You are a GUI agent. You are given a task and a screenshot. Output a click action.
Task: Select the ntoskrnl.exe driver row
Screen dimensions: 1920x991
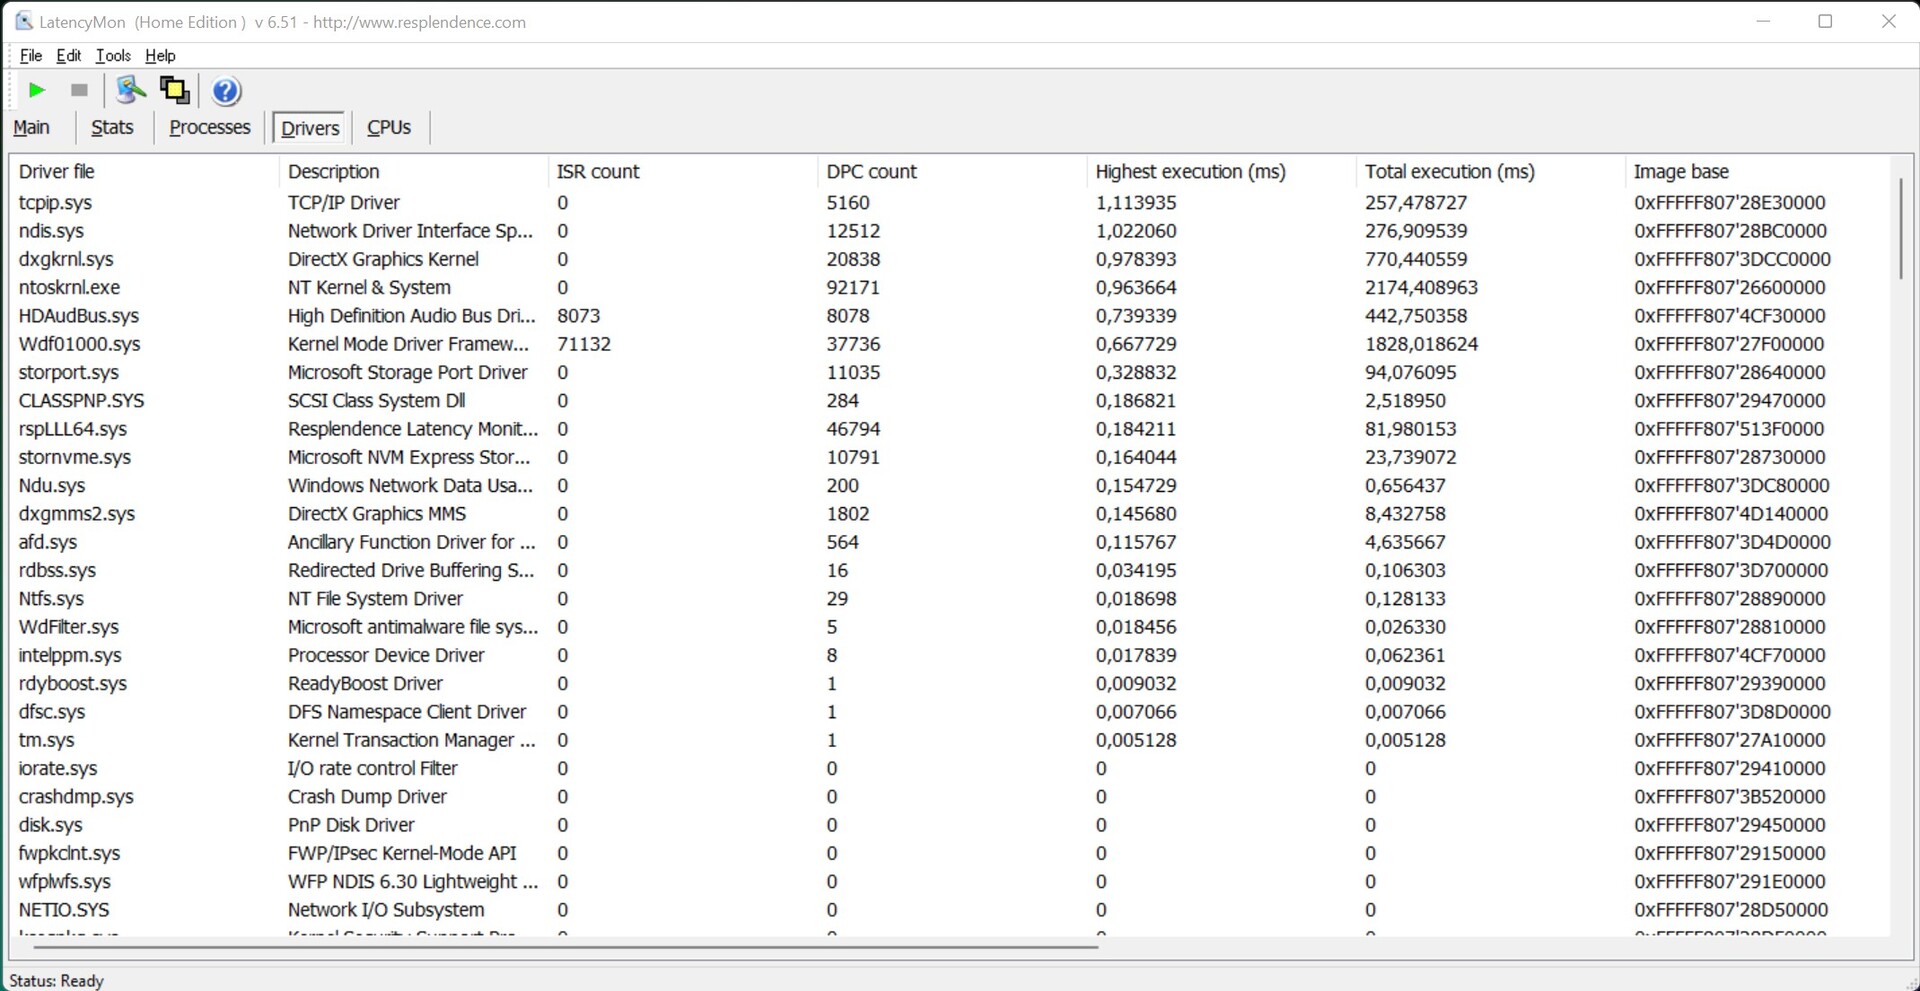pyautogui.click(x=69, y=288)
